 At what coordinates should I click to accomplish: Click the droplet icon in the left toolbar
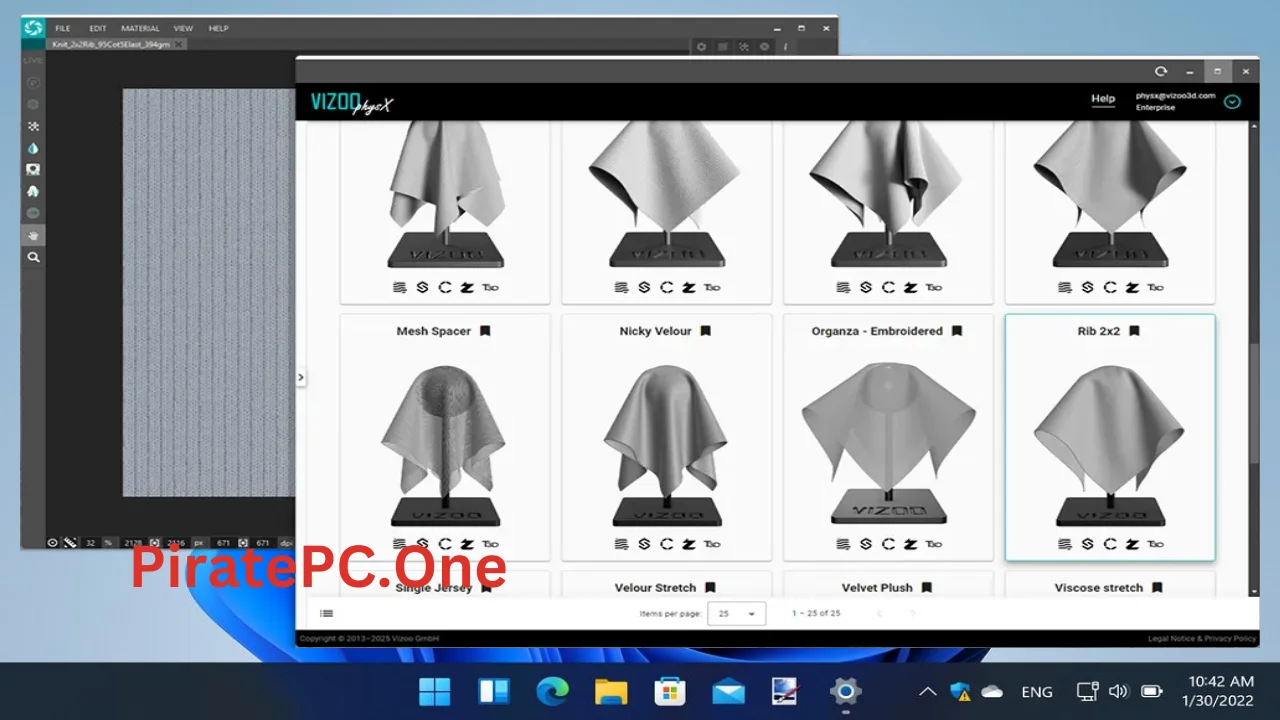coord(33,148)
